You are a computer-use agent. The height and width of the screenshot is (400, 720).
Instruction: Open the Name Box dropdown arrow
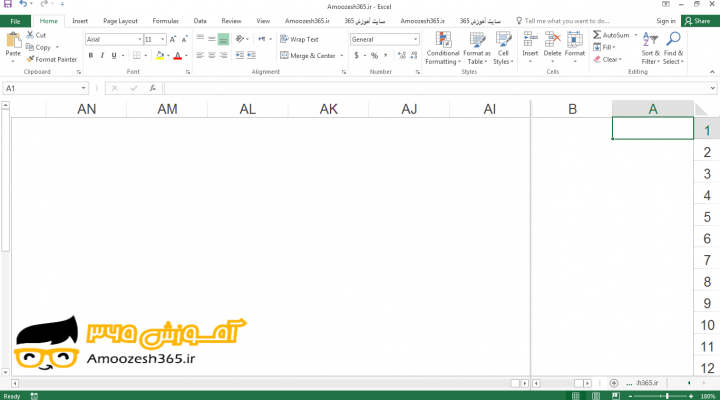(84, 88)
